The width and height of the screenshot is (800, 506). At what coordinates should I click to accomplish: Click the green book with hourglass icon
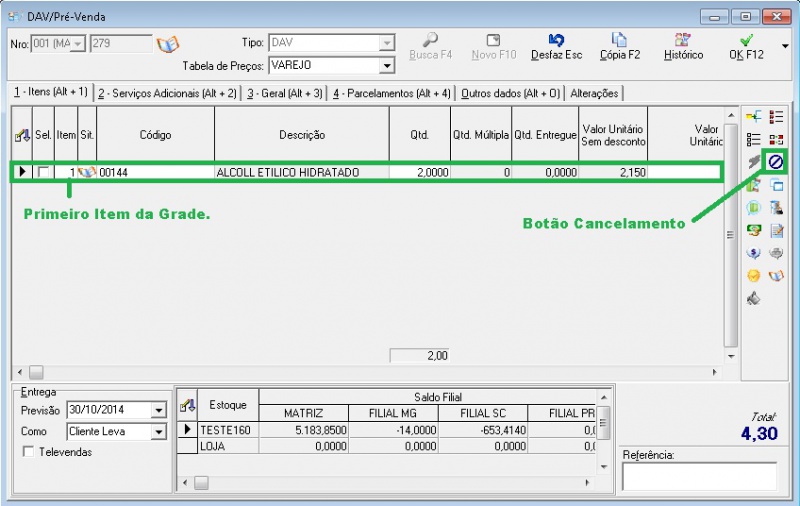(x=754, y=185)
